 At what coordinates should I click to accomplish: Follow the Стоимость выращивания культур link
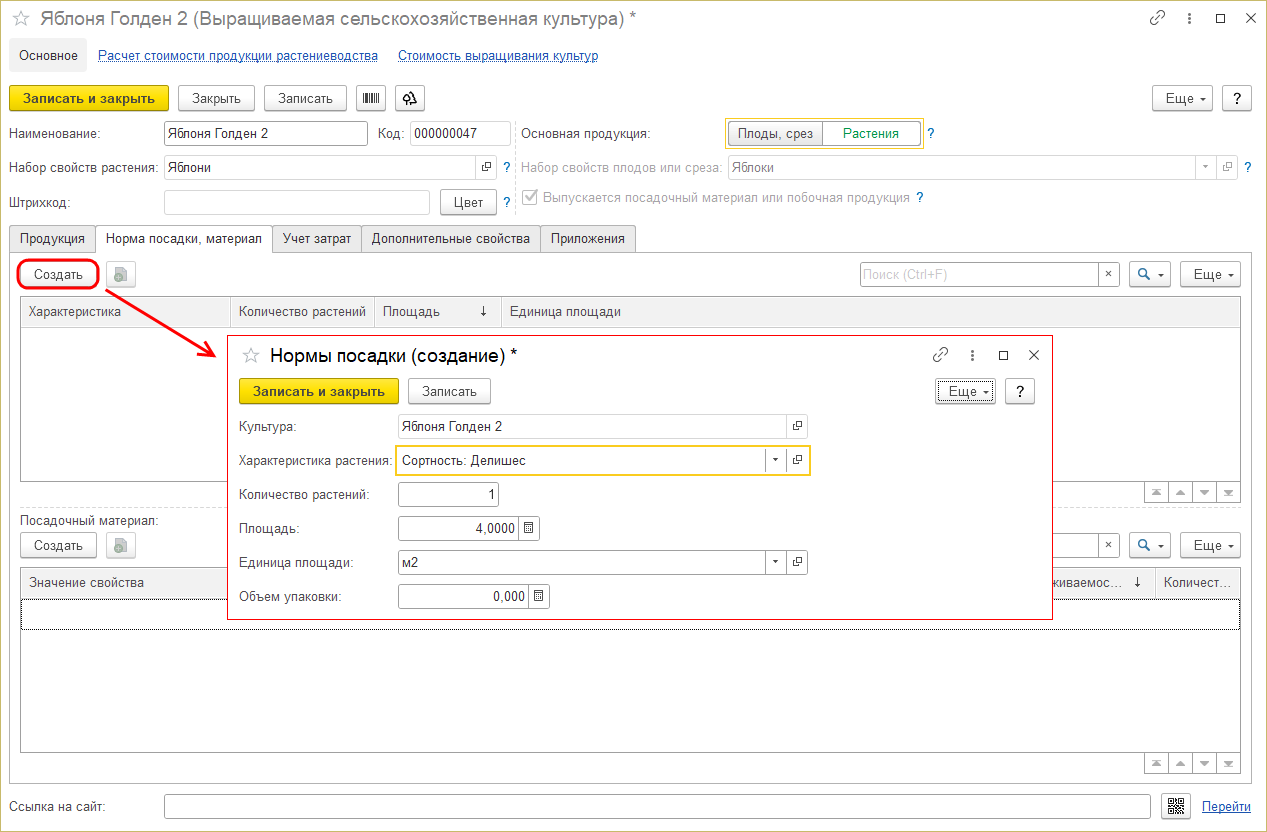tap(497, 56)
